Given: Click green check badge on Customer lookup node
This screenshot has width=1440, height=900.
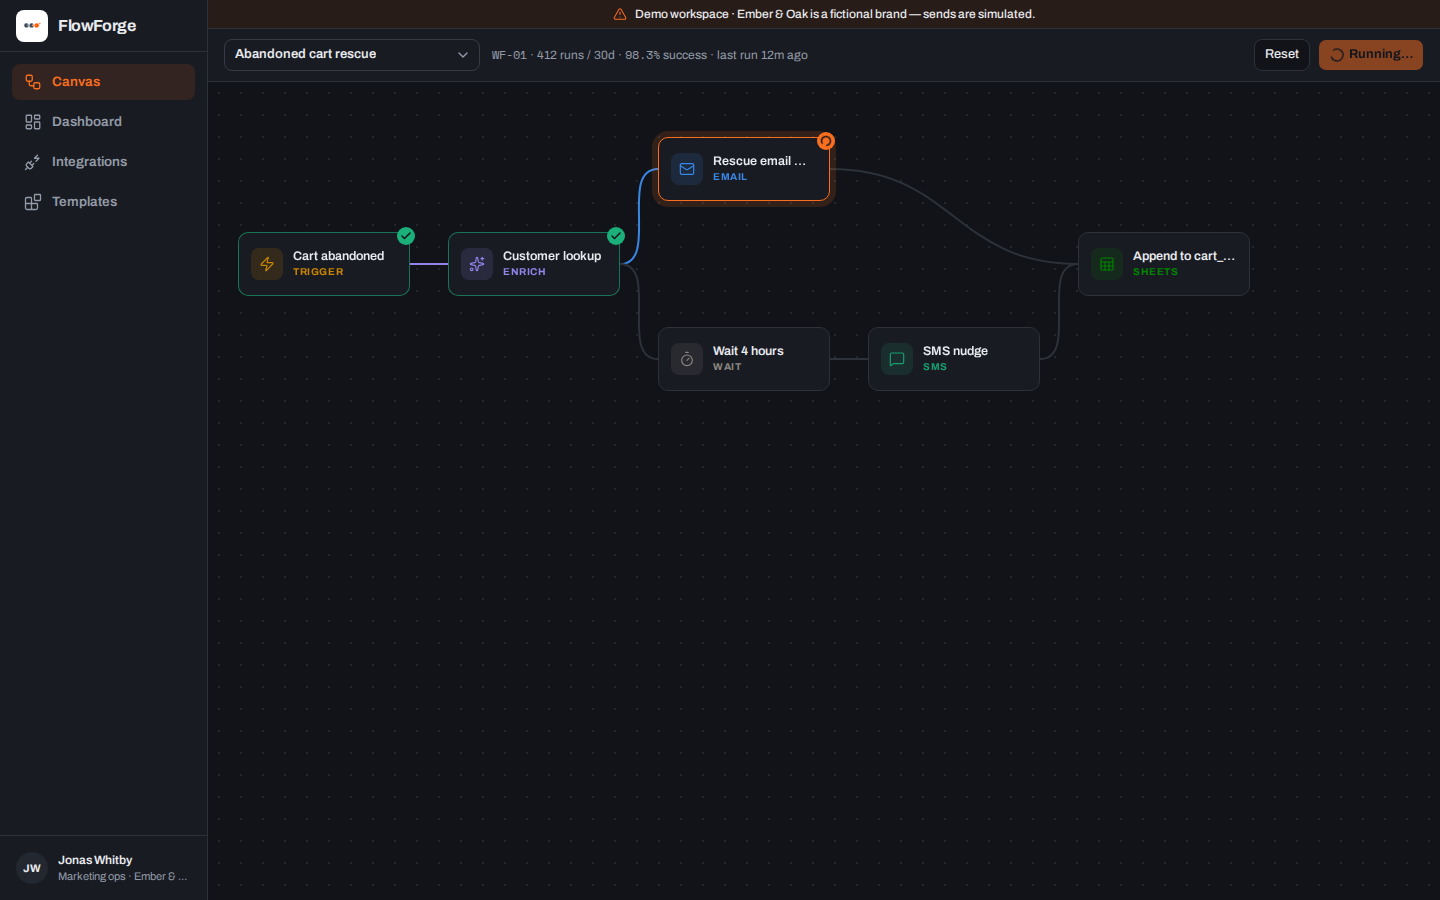Looking at the screenshot, I should [x=616, y=236].
